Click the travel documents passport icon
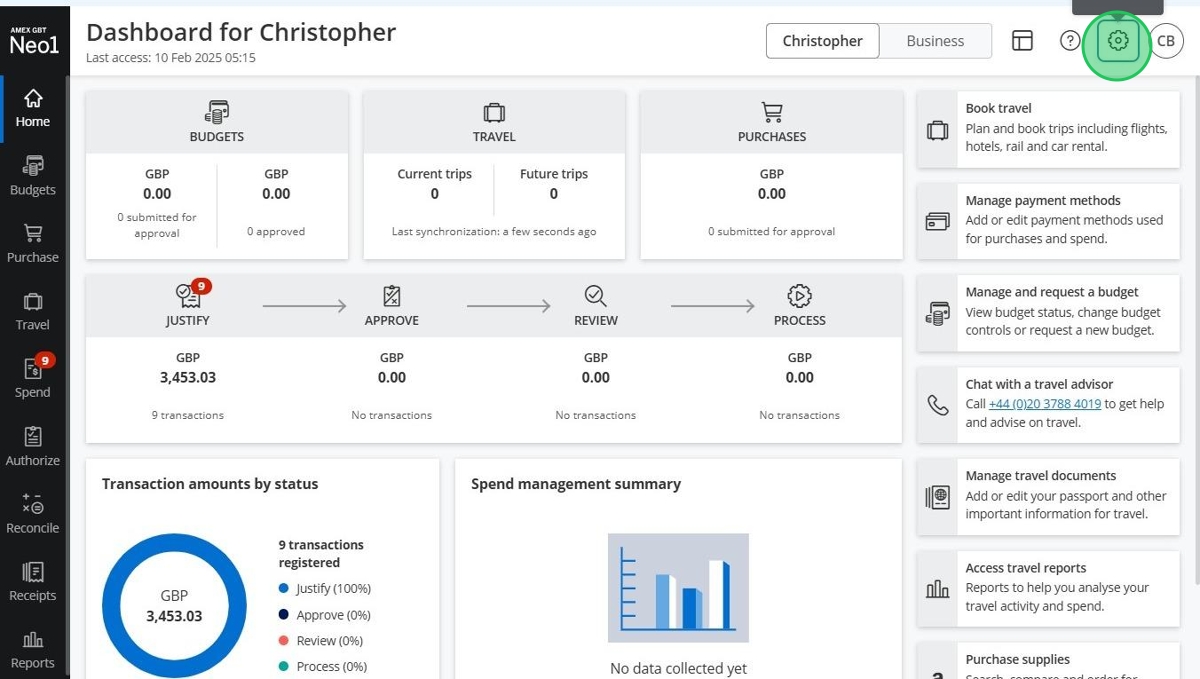This screenshot has height=679, width=1200. [937, 497]
